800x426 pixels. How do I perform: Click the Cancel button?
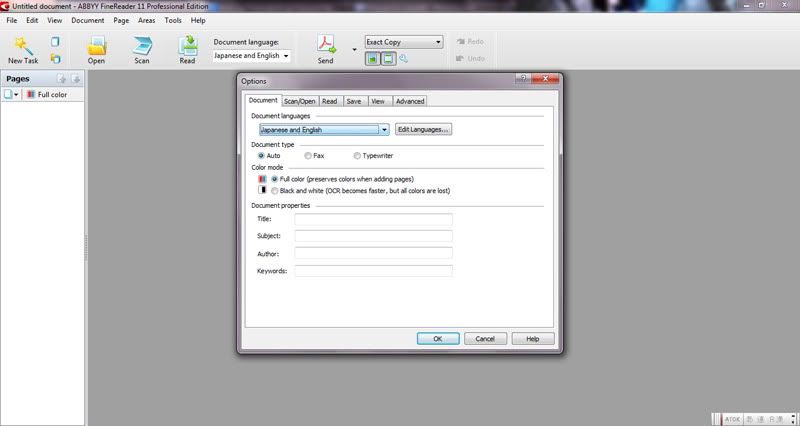(x=485, y=339)
